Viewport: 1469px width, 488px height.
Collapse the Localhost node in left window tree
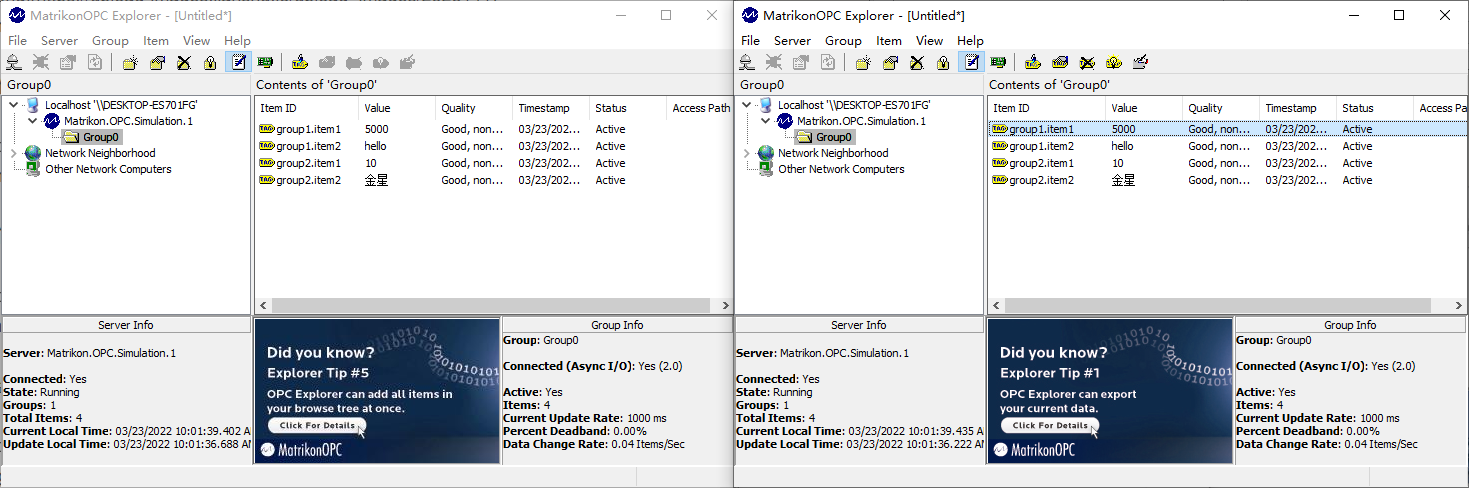point(13,105)
